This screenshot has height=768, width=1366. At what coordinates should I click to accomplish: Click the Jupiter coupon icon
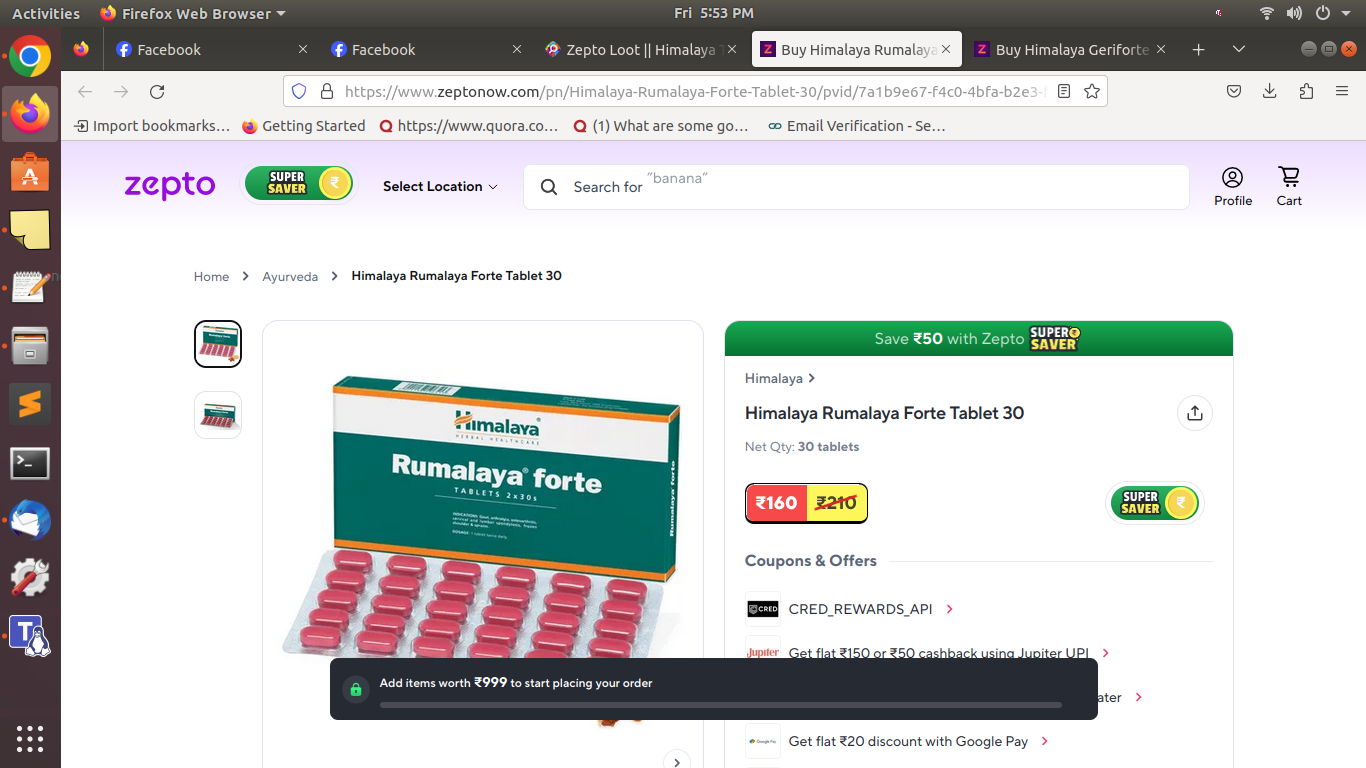[763, 652]
